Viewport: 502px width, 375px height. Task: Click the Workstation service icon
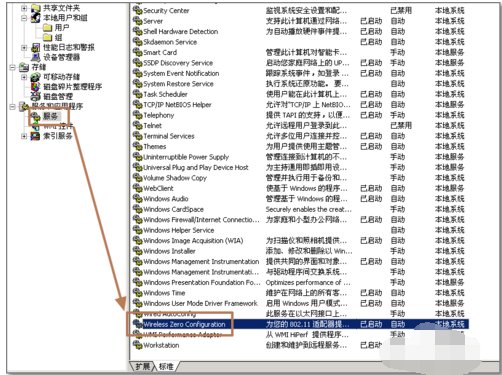137,345
